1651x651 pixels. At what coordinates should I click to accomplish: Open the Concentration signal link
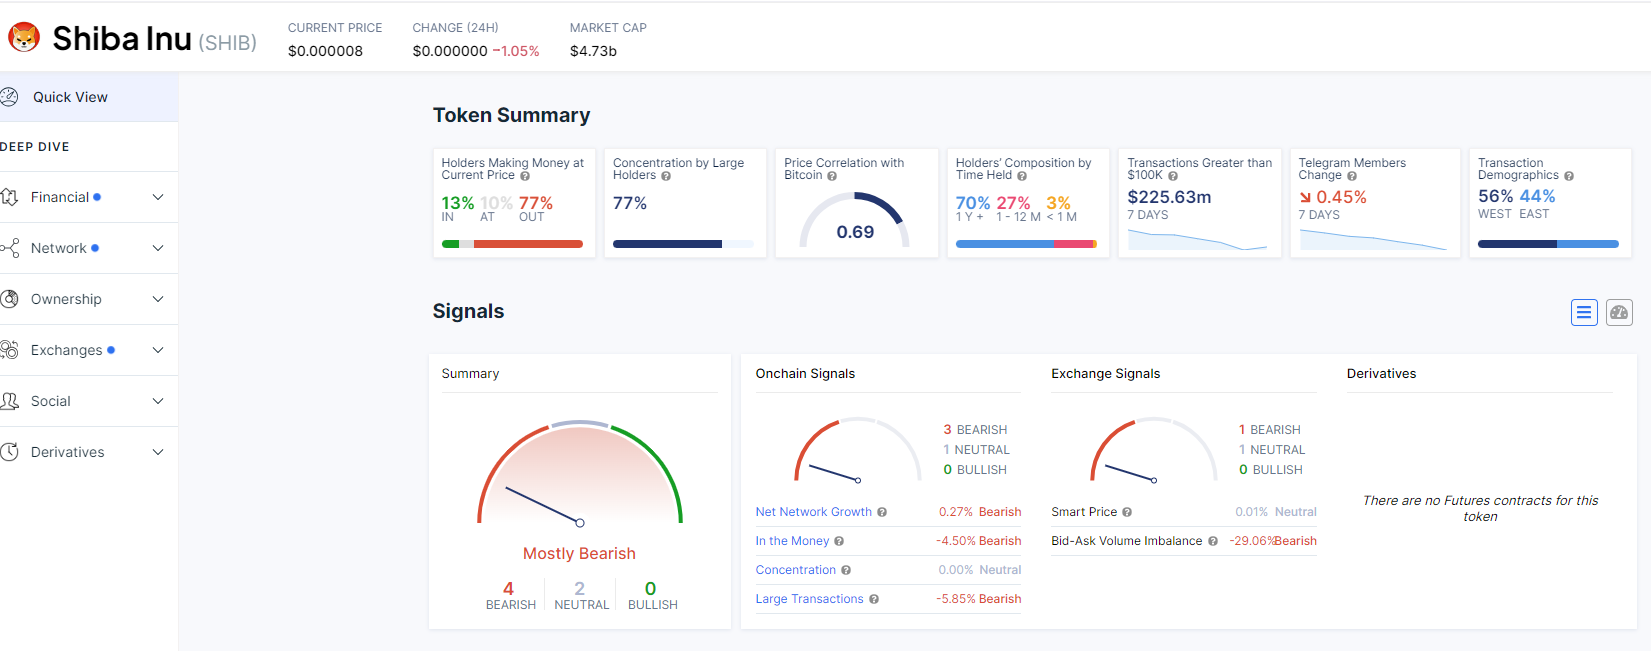click(x=795, y=570)
